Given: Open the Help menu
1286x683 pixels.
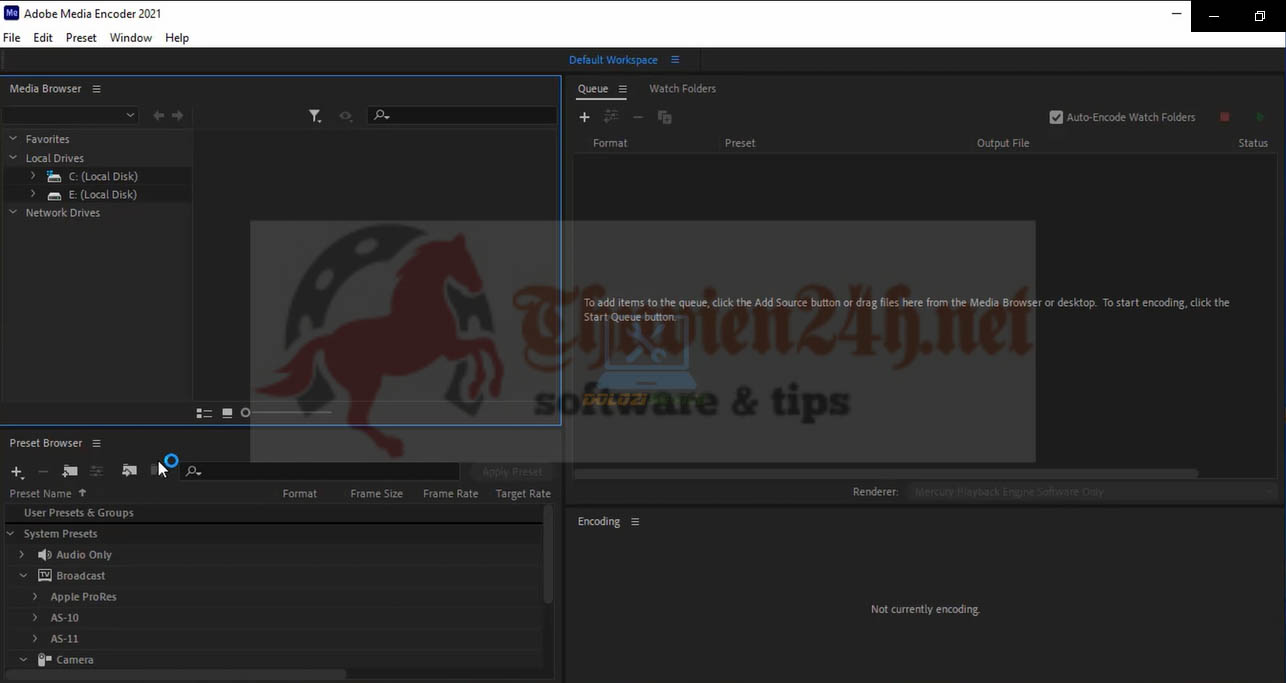Looking at the screenshot, I should 177,38.
